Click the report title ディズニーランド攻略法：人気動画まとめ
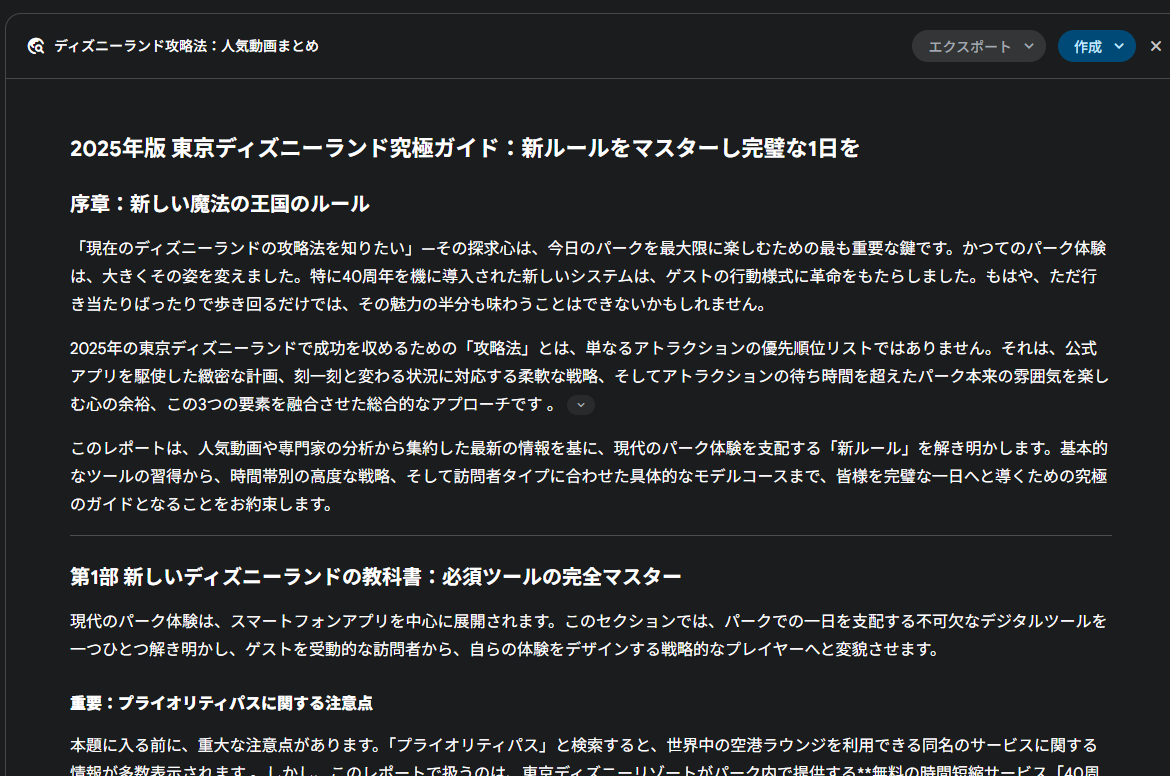1170x776 pixels. click(x=187, y=46)
